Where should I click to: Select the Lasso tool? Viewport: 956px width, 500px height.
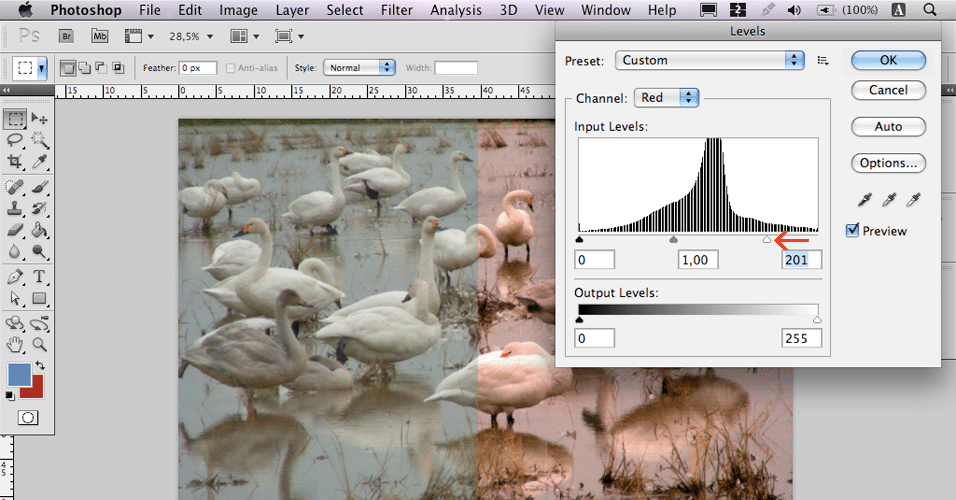[x=15, y=140]
